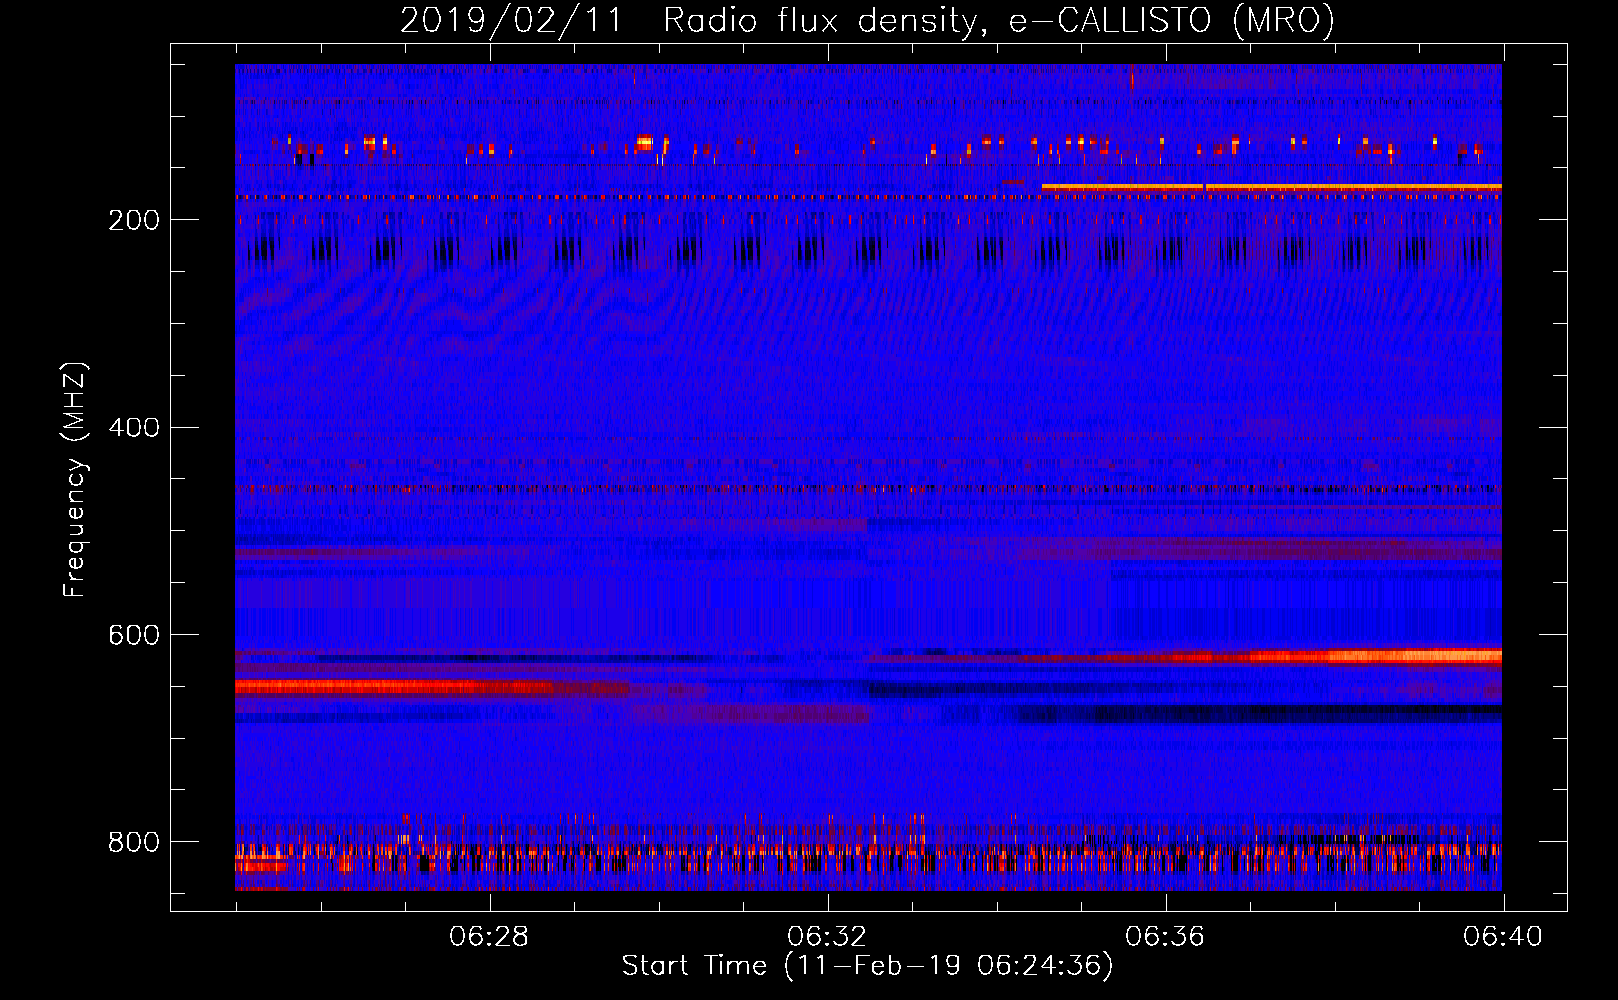Click the 600 frequency tick label
This screenshot has height=1000, width=1618.
pyautogui.click(x=134, y=636)
